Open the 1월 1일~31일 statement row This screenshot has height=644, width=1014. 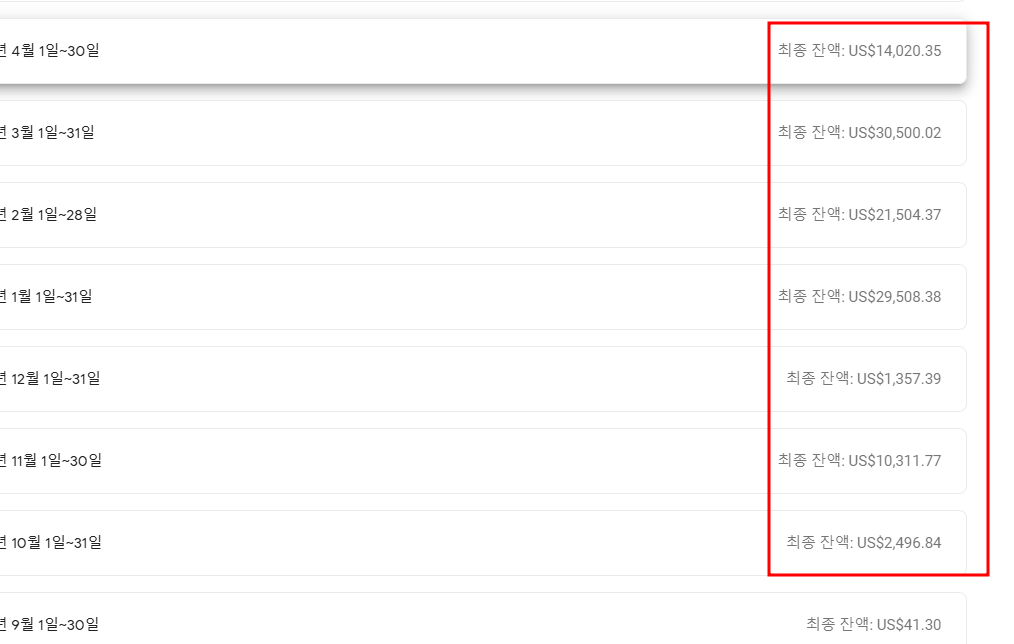pyautogui.click(x=483, y=297)
